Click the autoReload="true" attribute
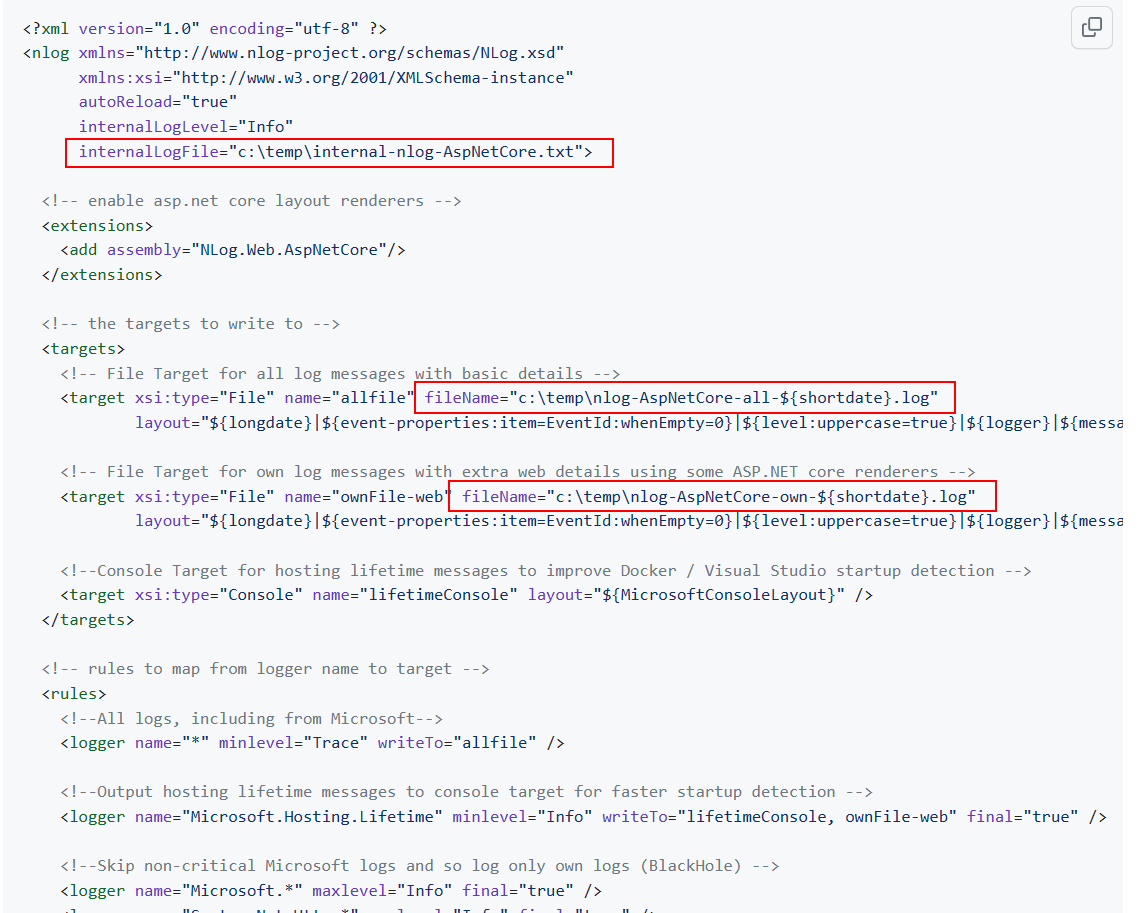Screen dimensions: 1139x913 click(158, 102)
